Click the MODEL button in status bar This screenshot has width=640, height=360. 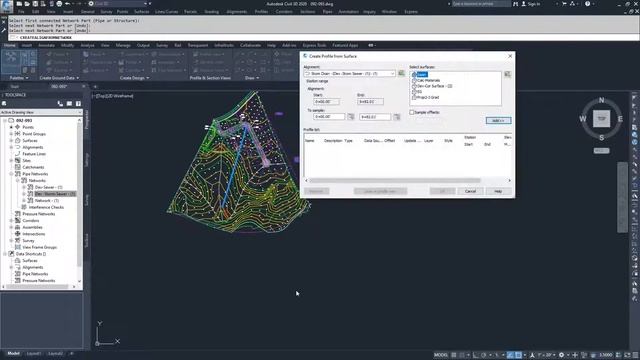[x=440, y=355]
